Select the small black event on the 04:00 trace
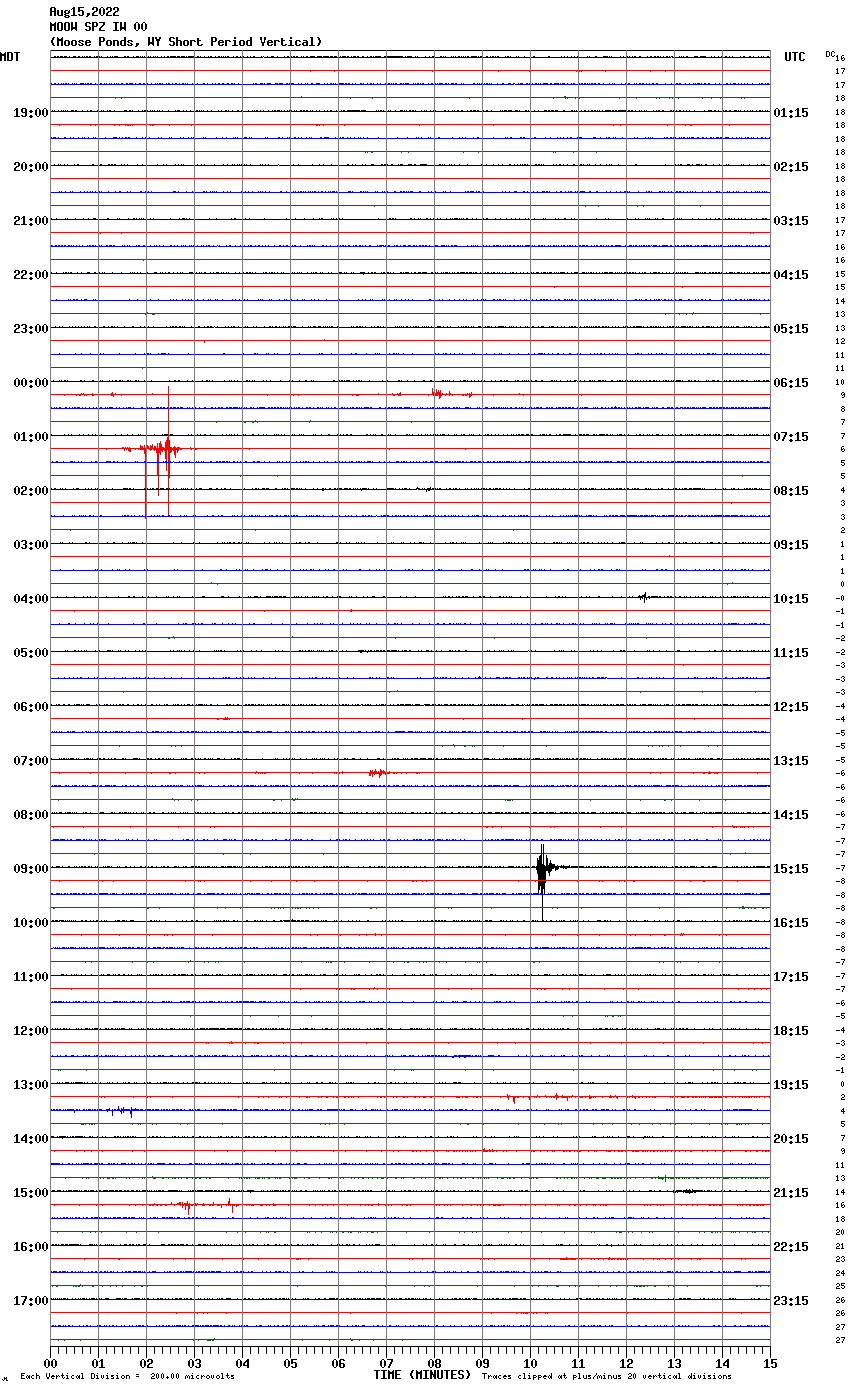850x1390 pixels. (644, 597)
